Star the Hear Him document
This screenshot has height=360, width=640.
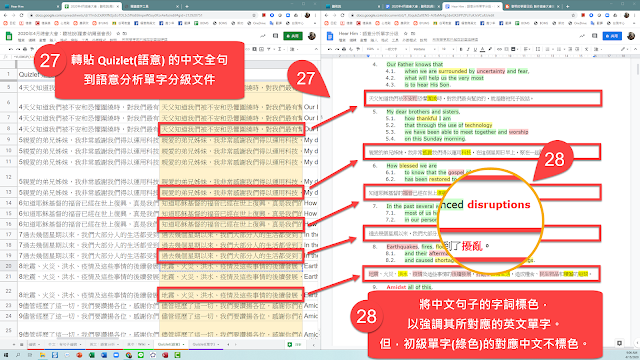click(x=405, y=33)
